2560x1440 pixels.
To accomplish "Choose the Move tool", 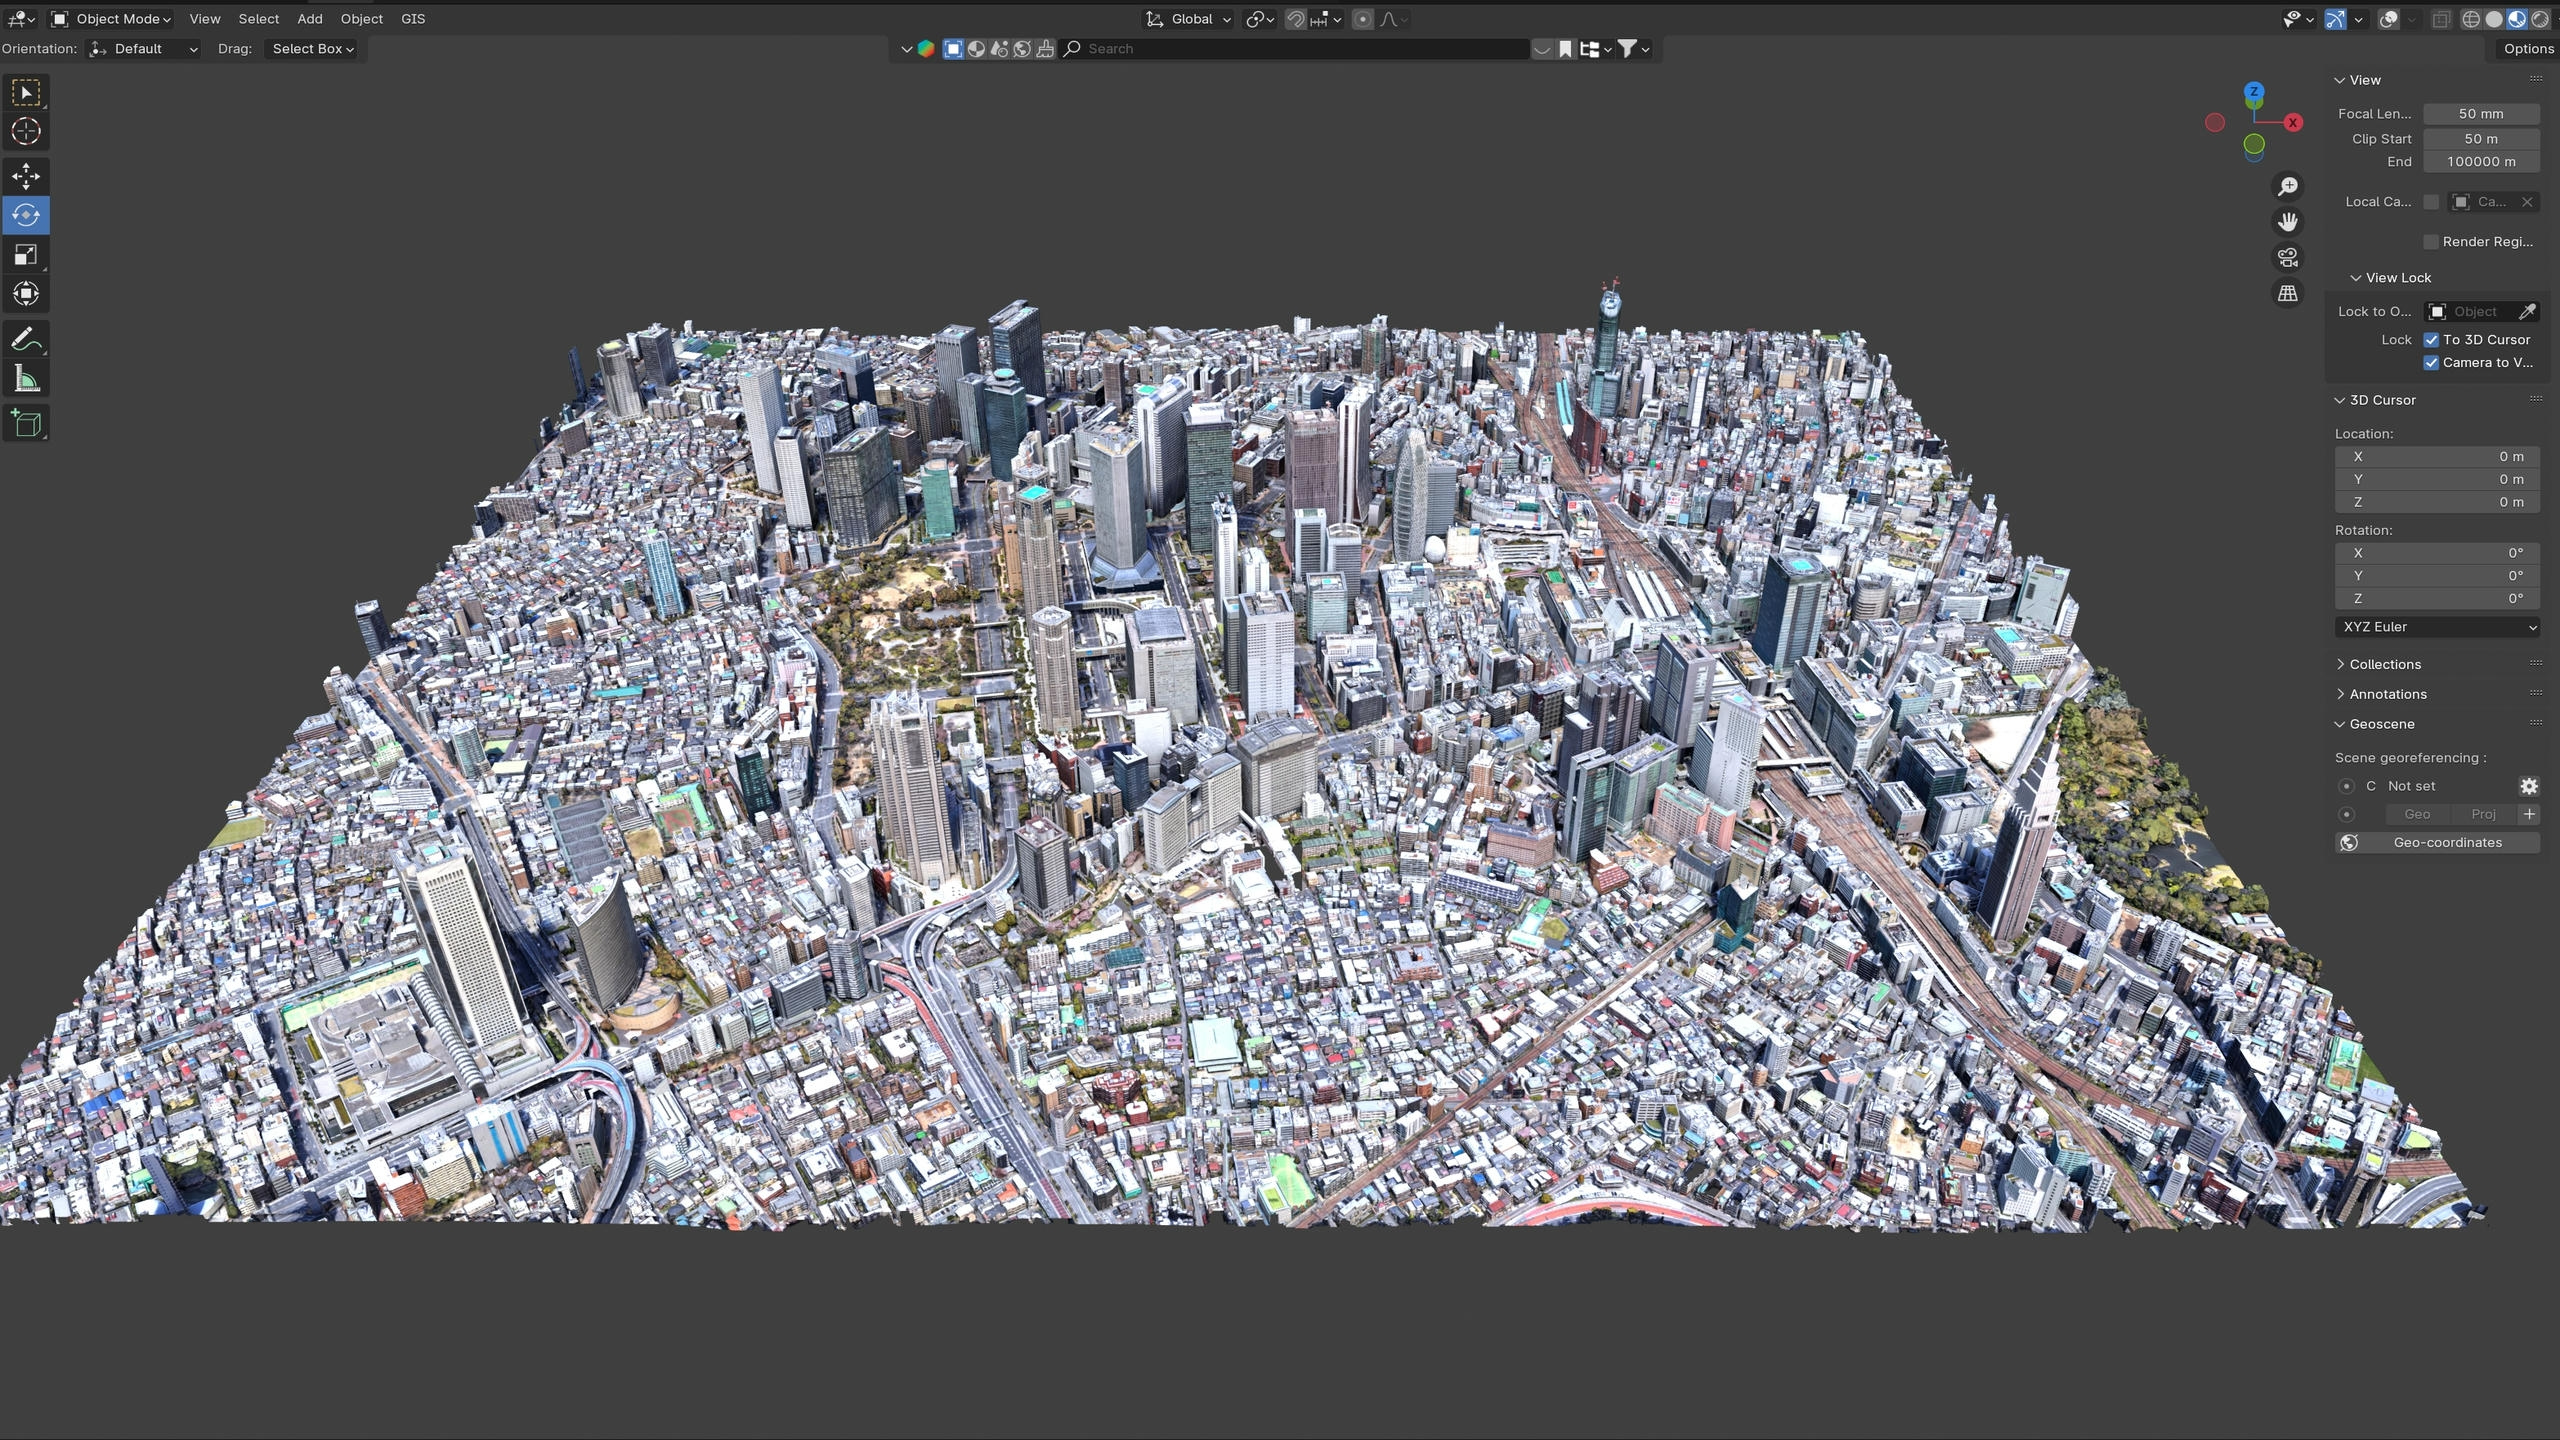I will (x=26, y=176).
